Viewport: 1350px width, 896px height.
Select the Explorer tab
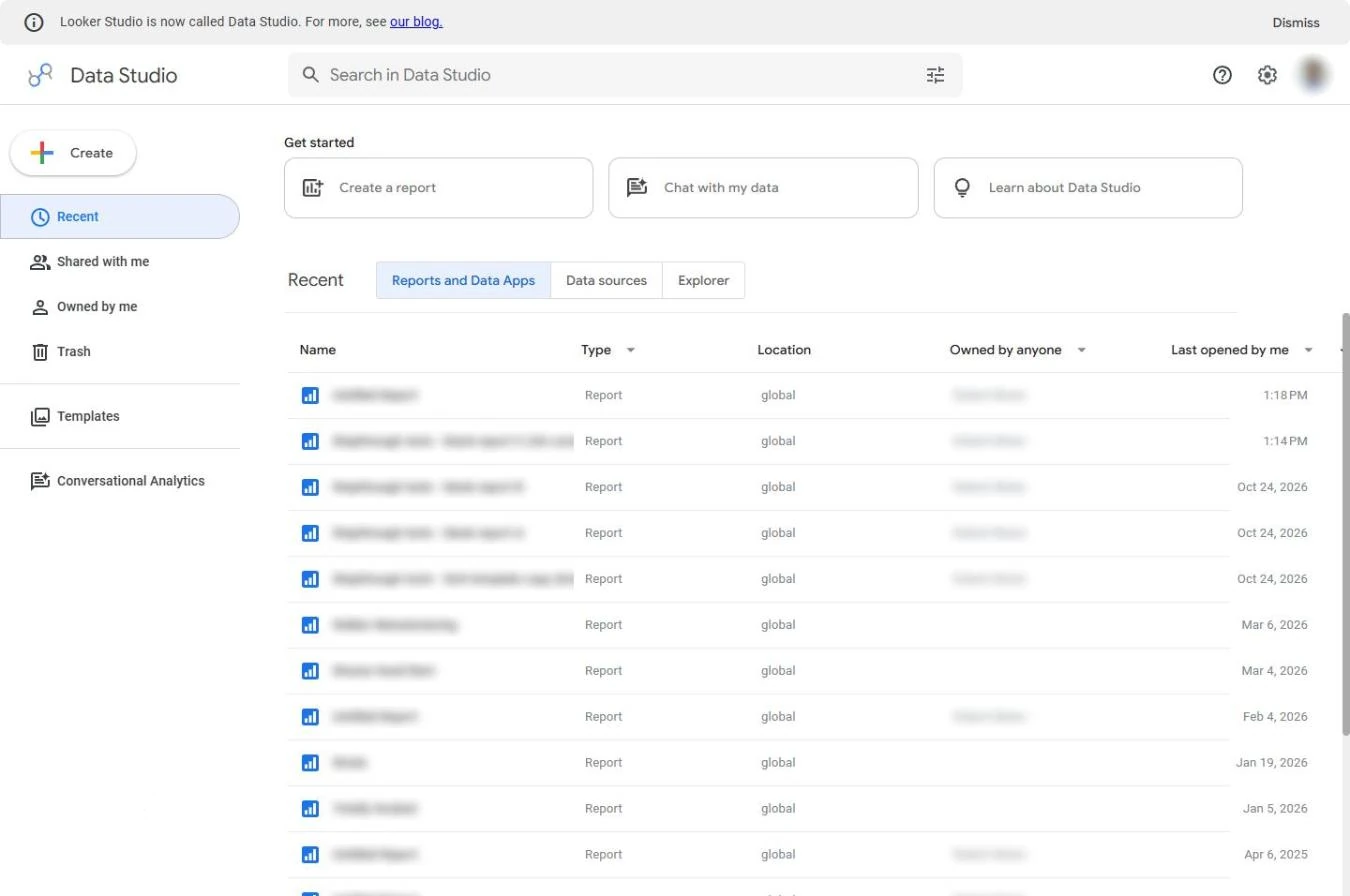click(703, 280)
